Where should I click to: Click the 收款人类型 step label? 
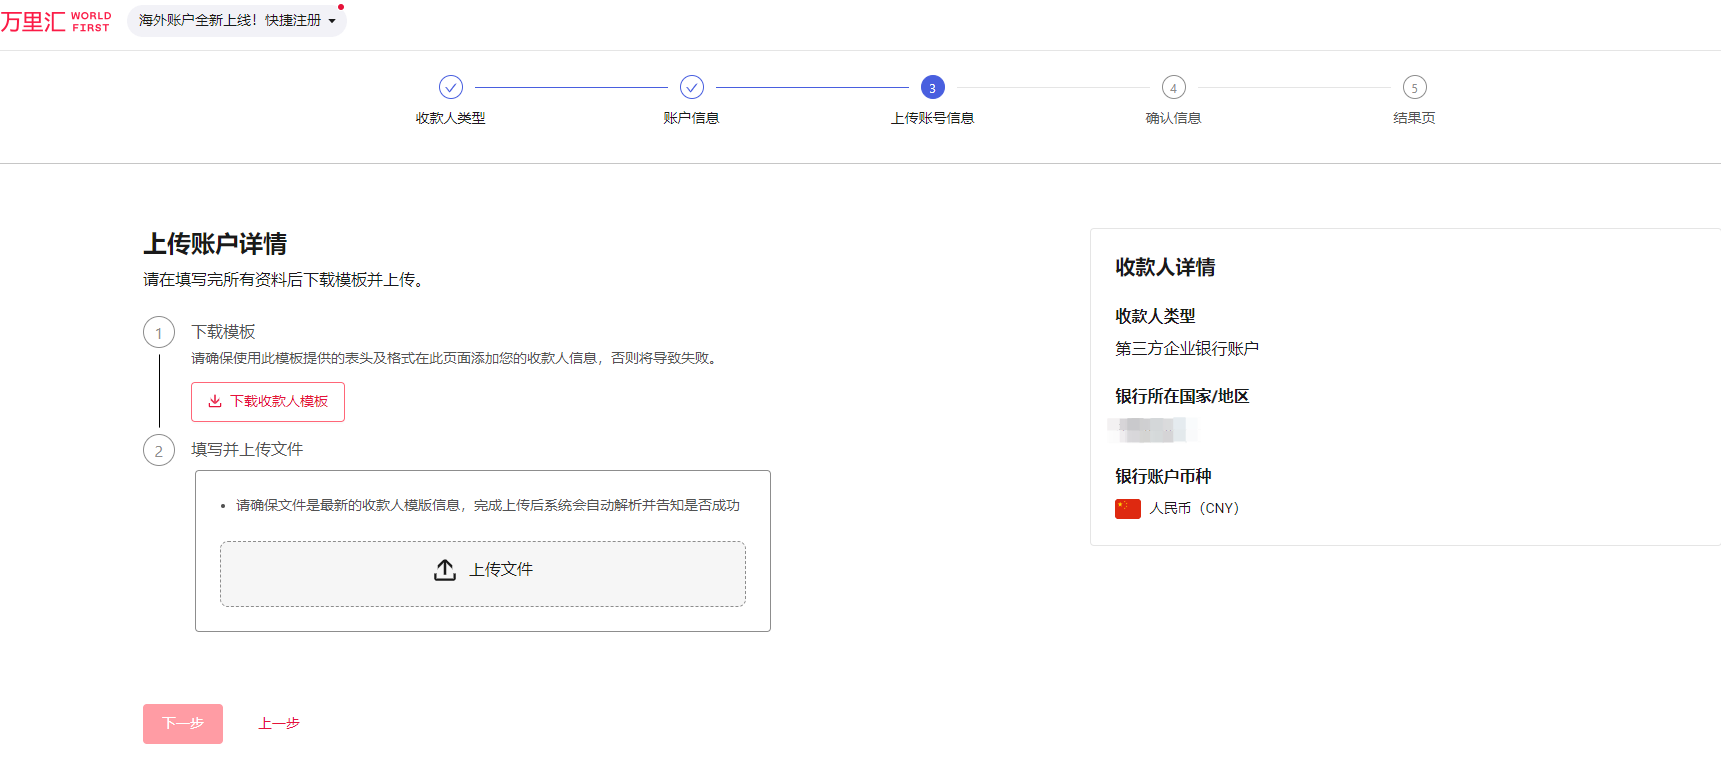coord(450,118)
